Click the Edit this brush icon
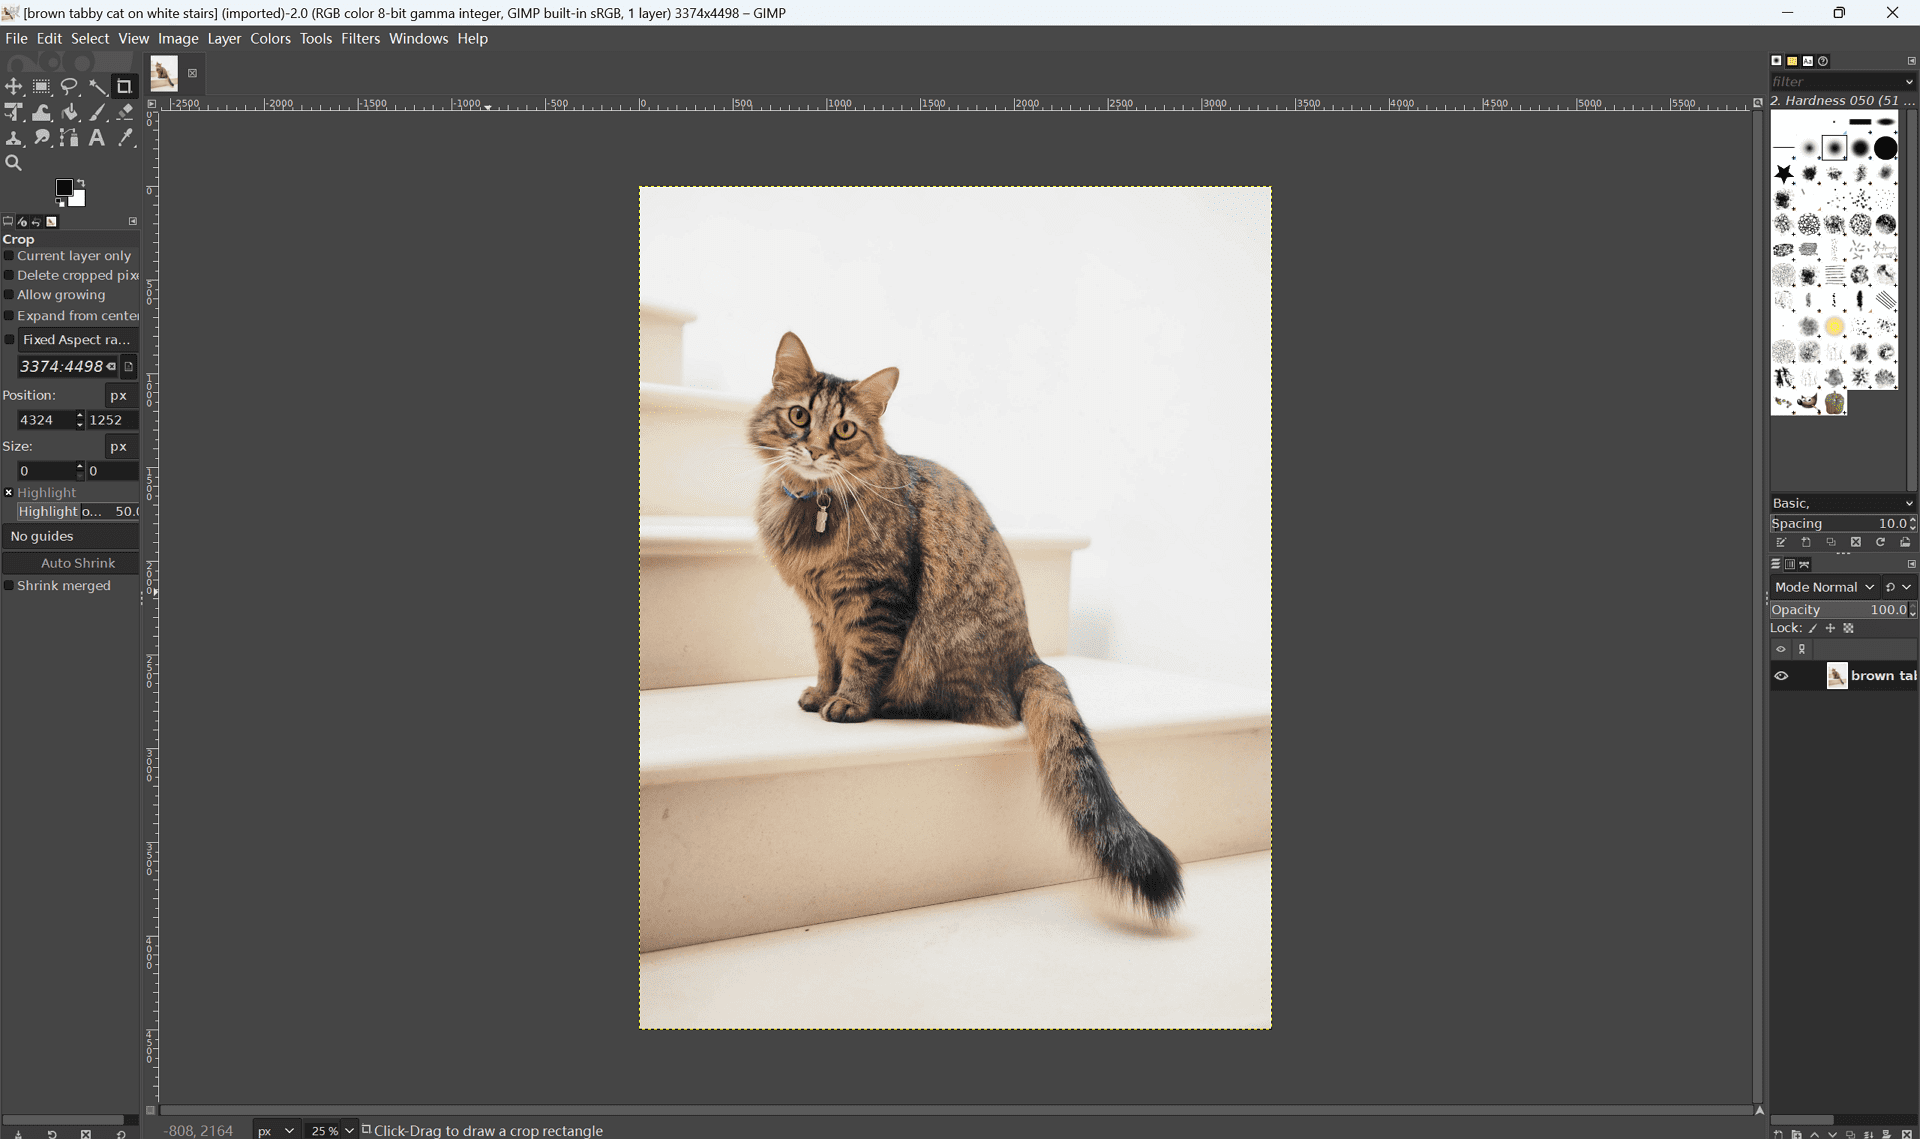The image size is (1920, 1139). (1781, 542)
